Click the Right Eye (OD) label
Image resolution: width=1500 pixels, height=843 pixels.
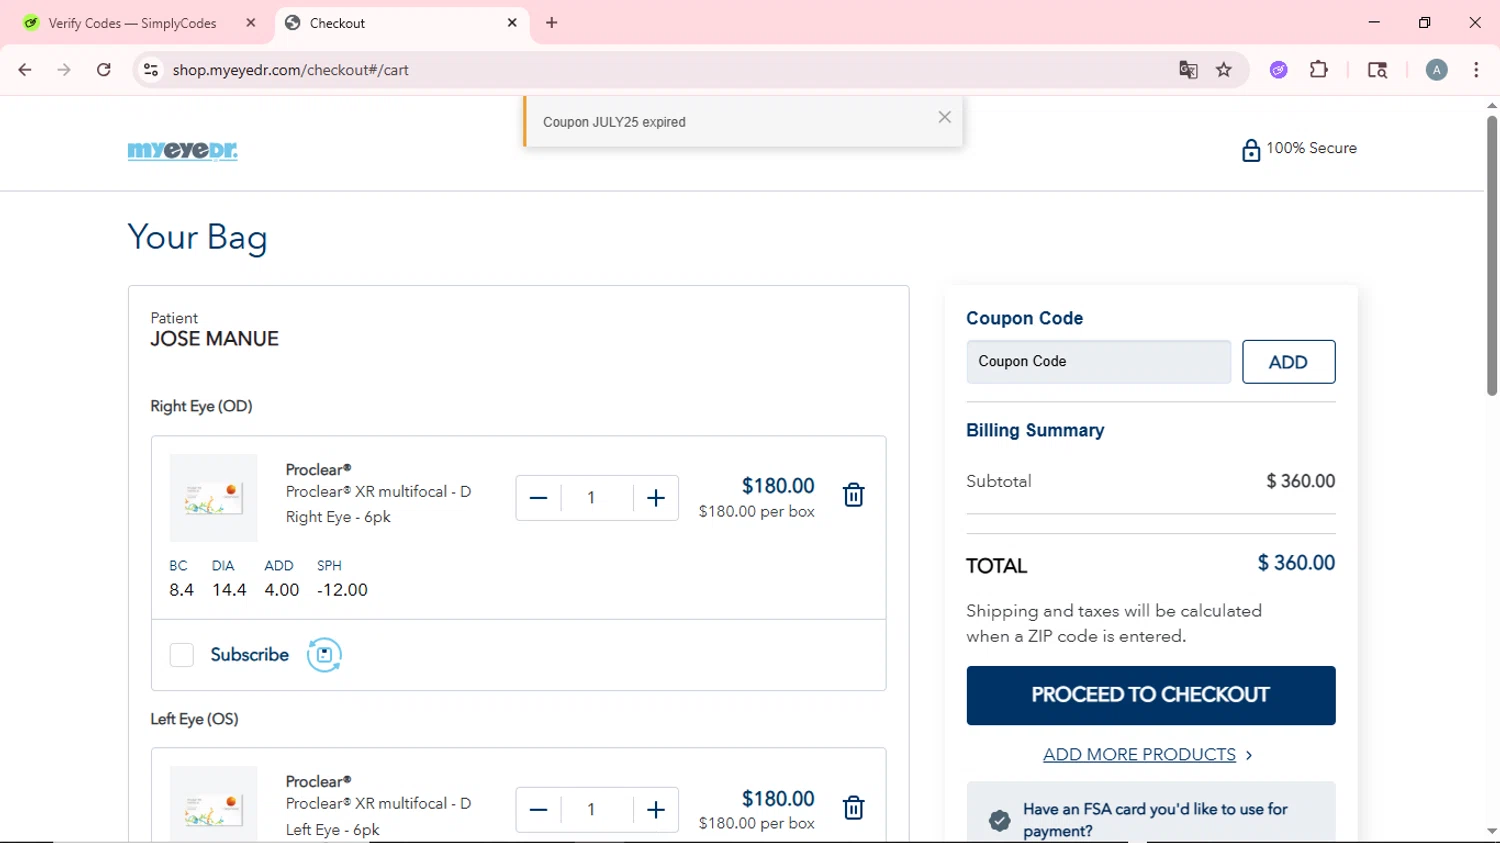[201, 406]
